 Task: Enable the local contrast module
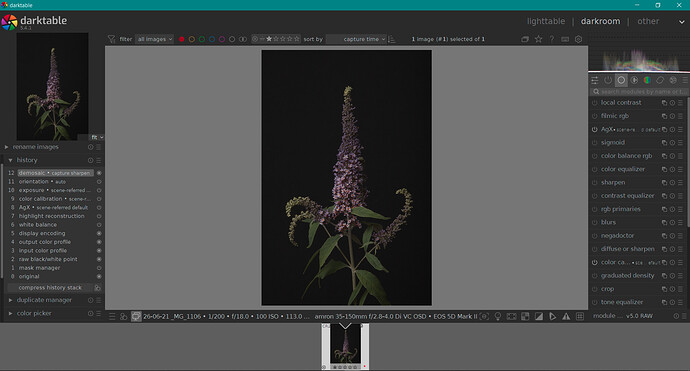click(x=595, y=103)
